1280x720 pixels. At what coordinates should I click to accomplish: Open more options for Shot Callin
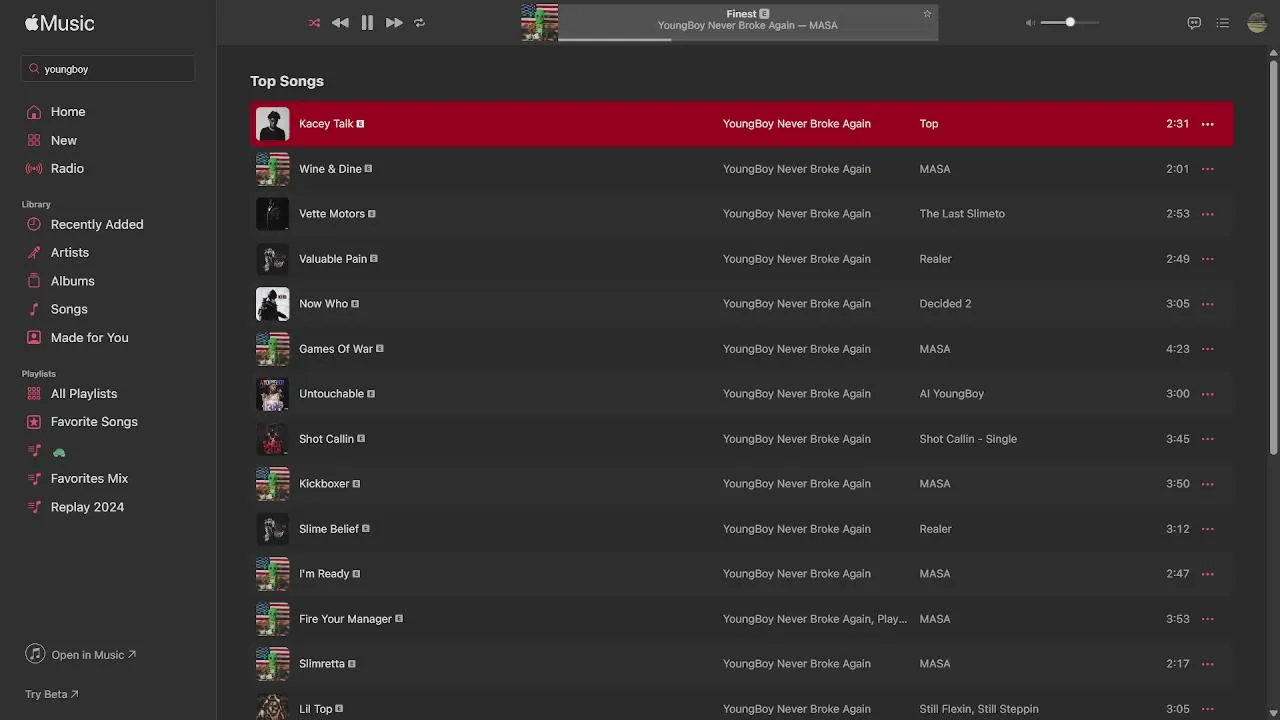point(1207,439)
